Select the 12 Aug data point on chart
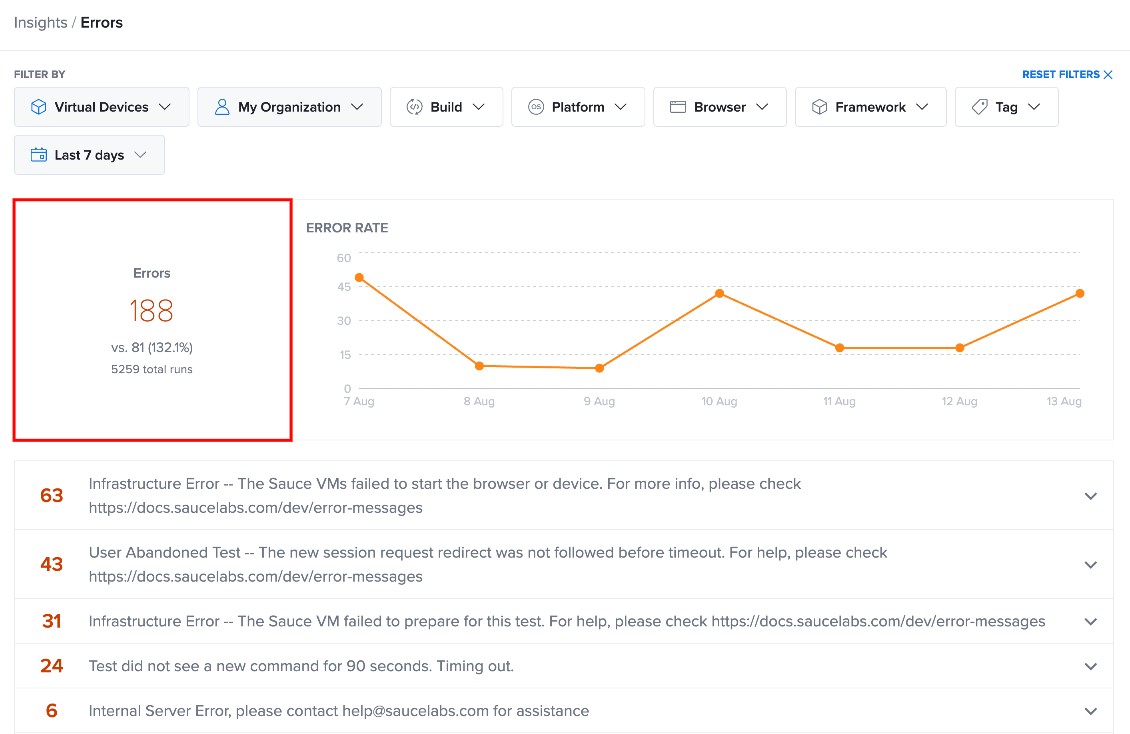This screenshot has height=734, width=1130. 960,348
